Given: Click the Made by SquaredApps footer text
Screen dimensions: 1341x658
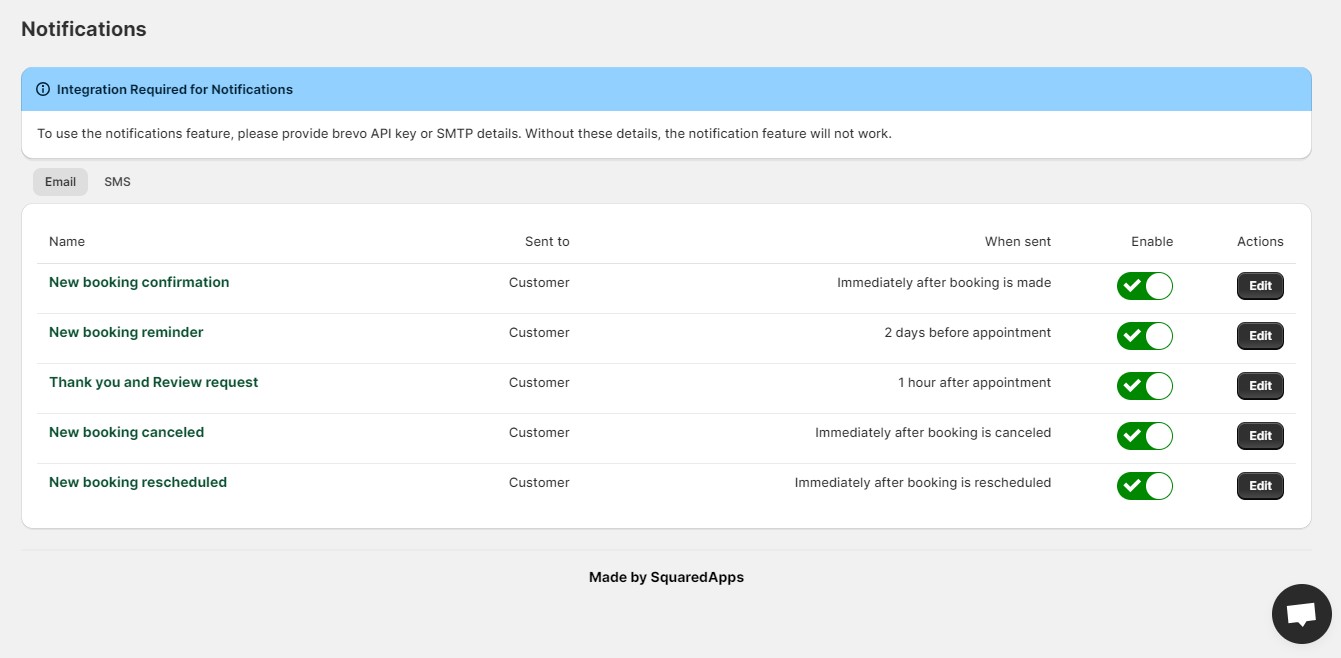Looking at the screenshot, I should point(666,577).
